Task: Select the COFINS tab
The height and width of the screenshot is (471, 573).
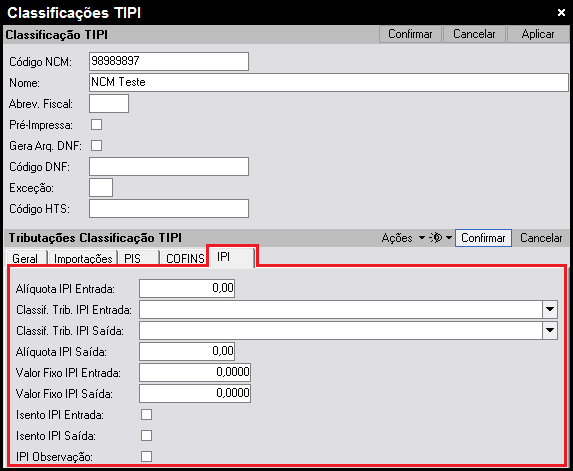Action: (185, 258)
